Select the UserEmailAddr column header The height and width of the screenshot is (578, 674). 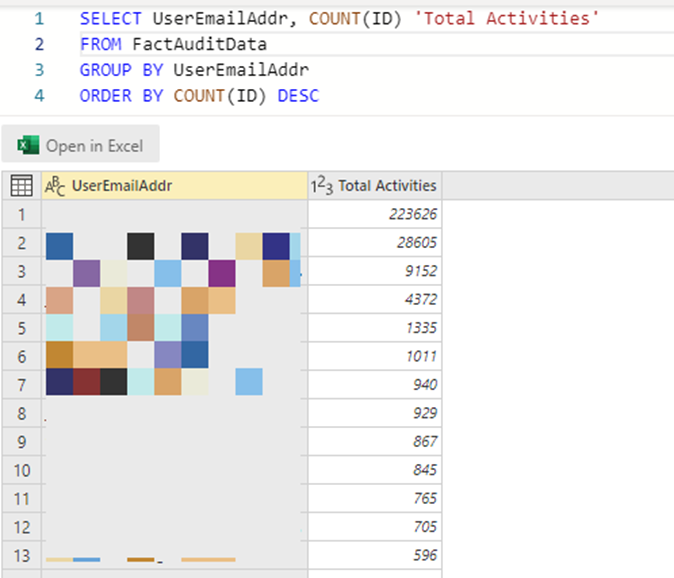175,186
